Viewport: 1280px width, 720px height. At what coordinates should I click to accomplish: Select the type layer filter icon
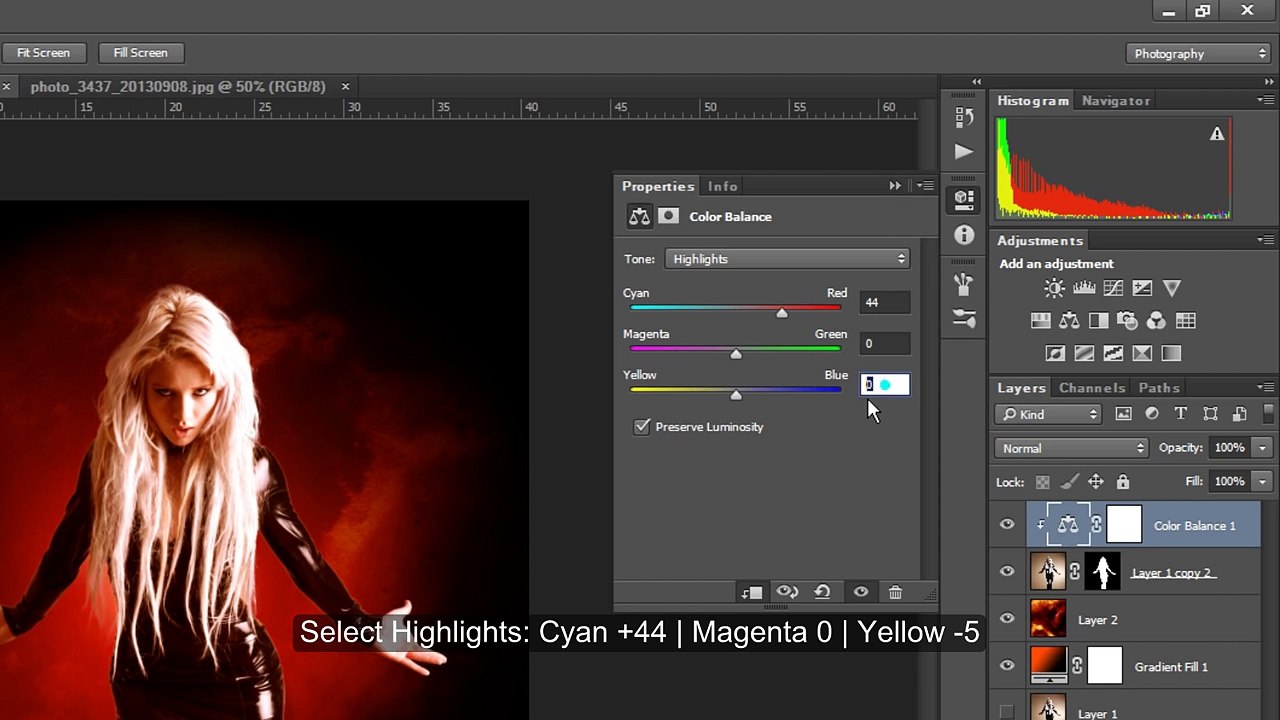(x=1181, y=414)
